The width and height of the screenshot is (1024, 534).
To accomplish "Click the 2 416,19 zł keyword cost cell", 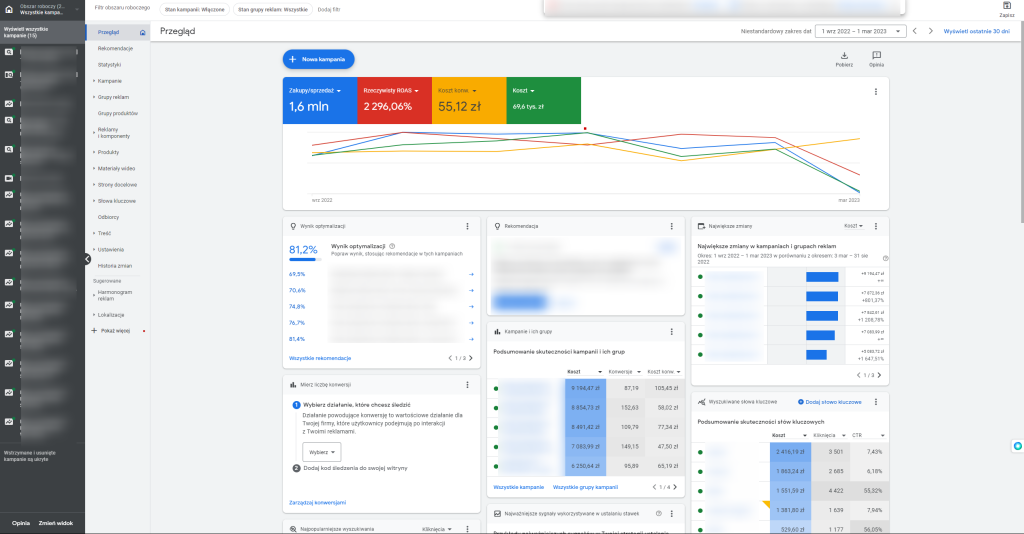I will pos(790,452).
